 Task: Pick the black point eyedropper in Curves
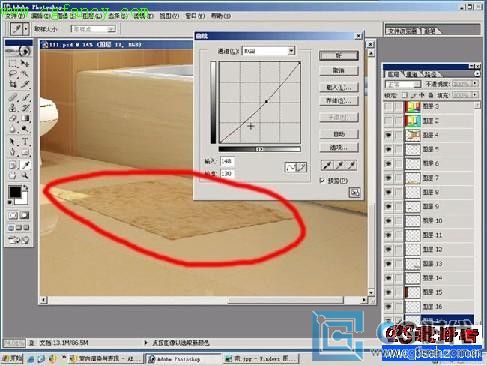tap(327, 165)
